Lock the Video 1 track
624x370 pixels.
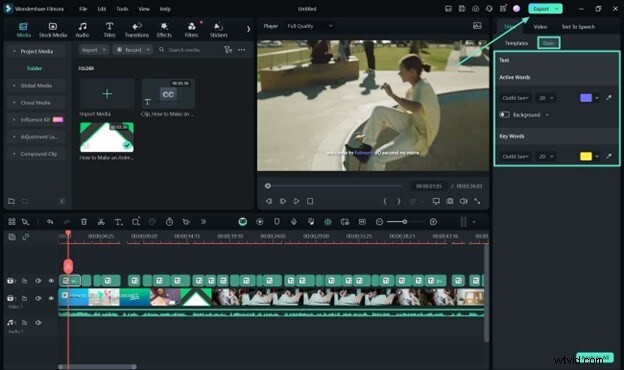coord(25,298)
